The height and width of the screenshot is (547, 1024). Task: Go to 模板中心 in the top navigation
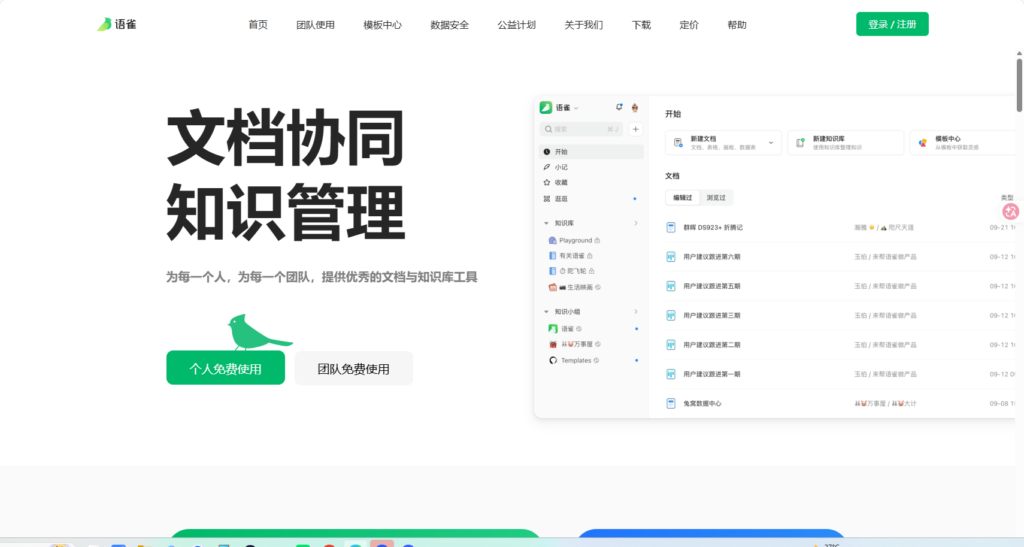382,25
